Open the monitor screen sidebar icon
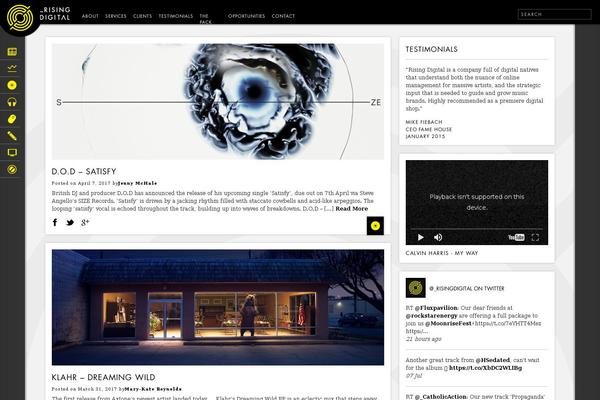 click(12, 153)
